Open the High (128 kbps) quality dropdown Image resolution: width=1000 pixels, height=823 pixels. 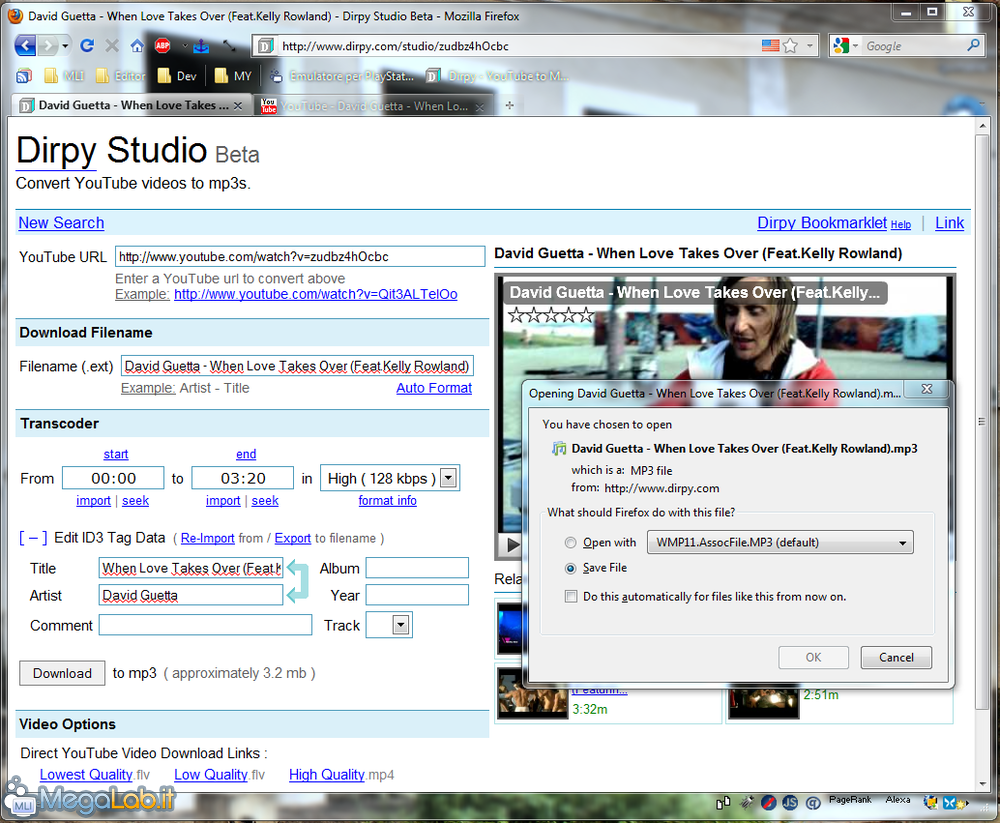(449, 478)
